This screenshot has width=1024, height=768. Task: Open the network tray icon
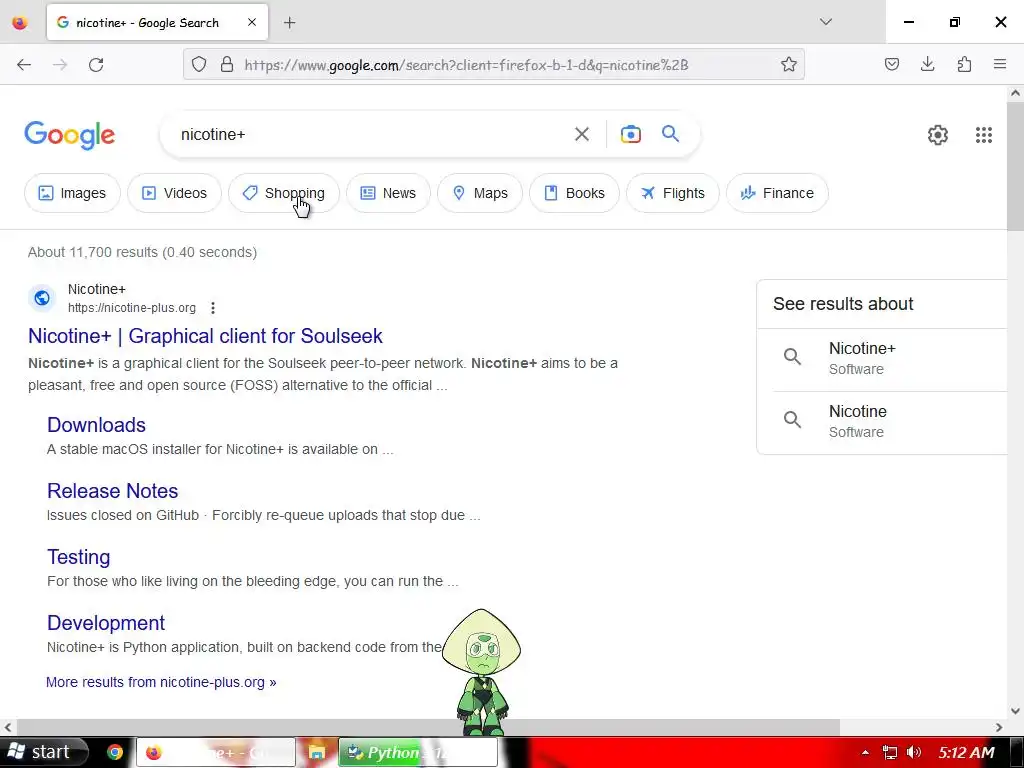click(889, 752)
